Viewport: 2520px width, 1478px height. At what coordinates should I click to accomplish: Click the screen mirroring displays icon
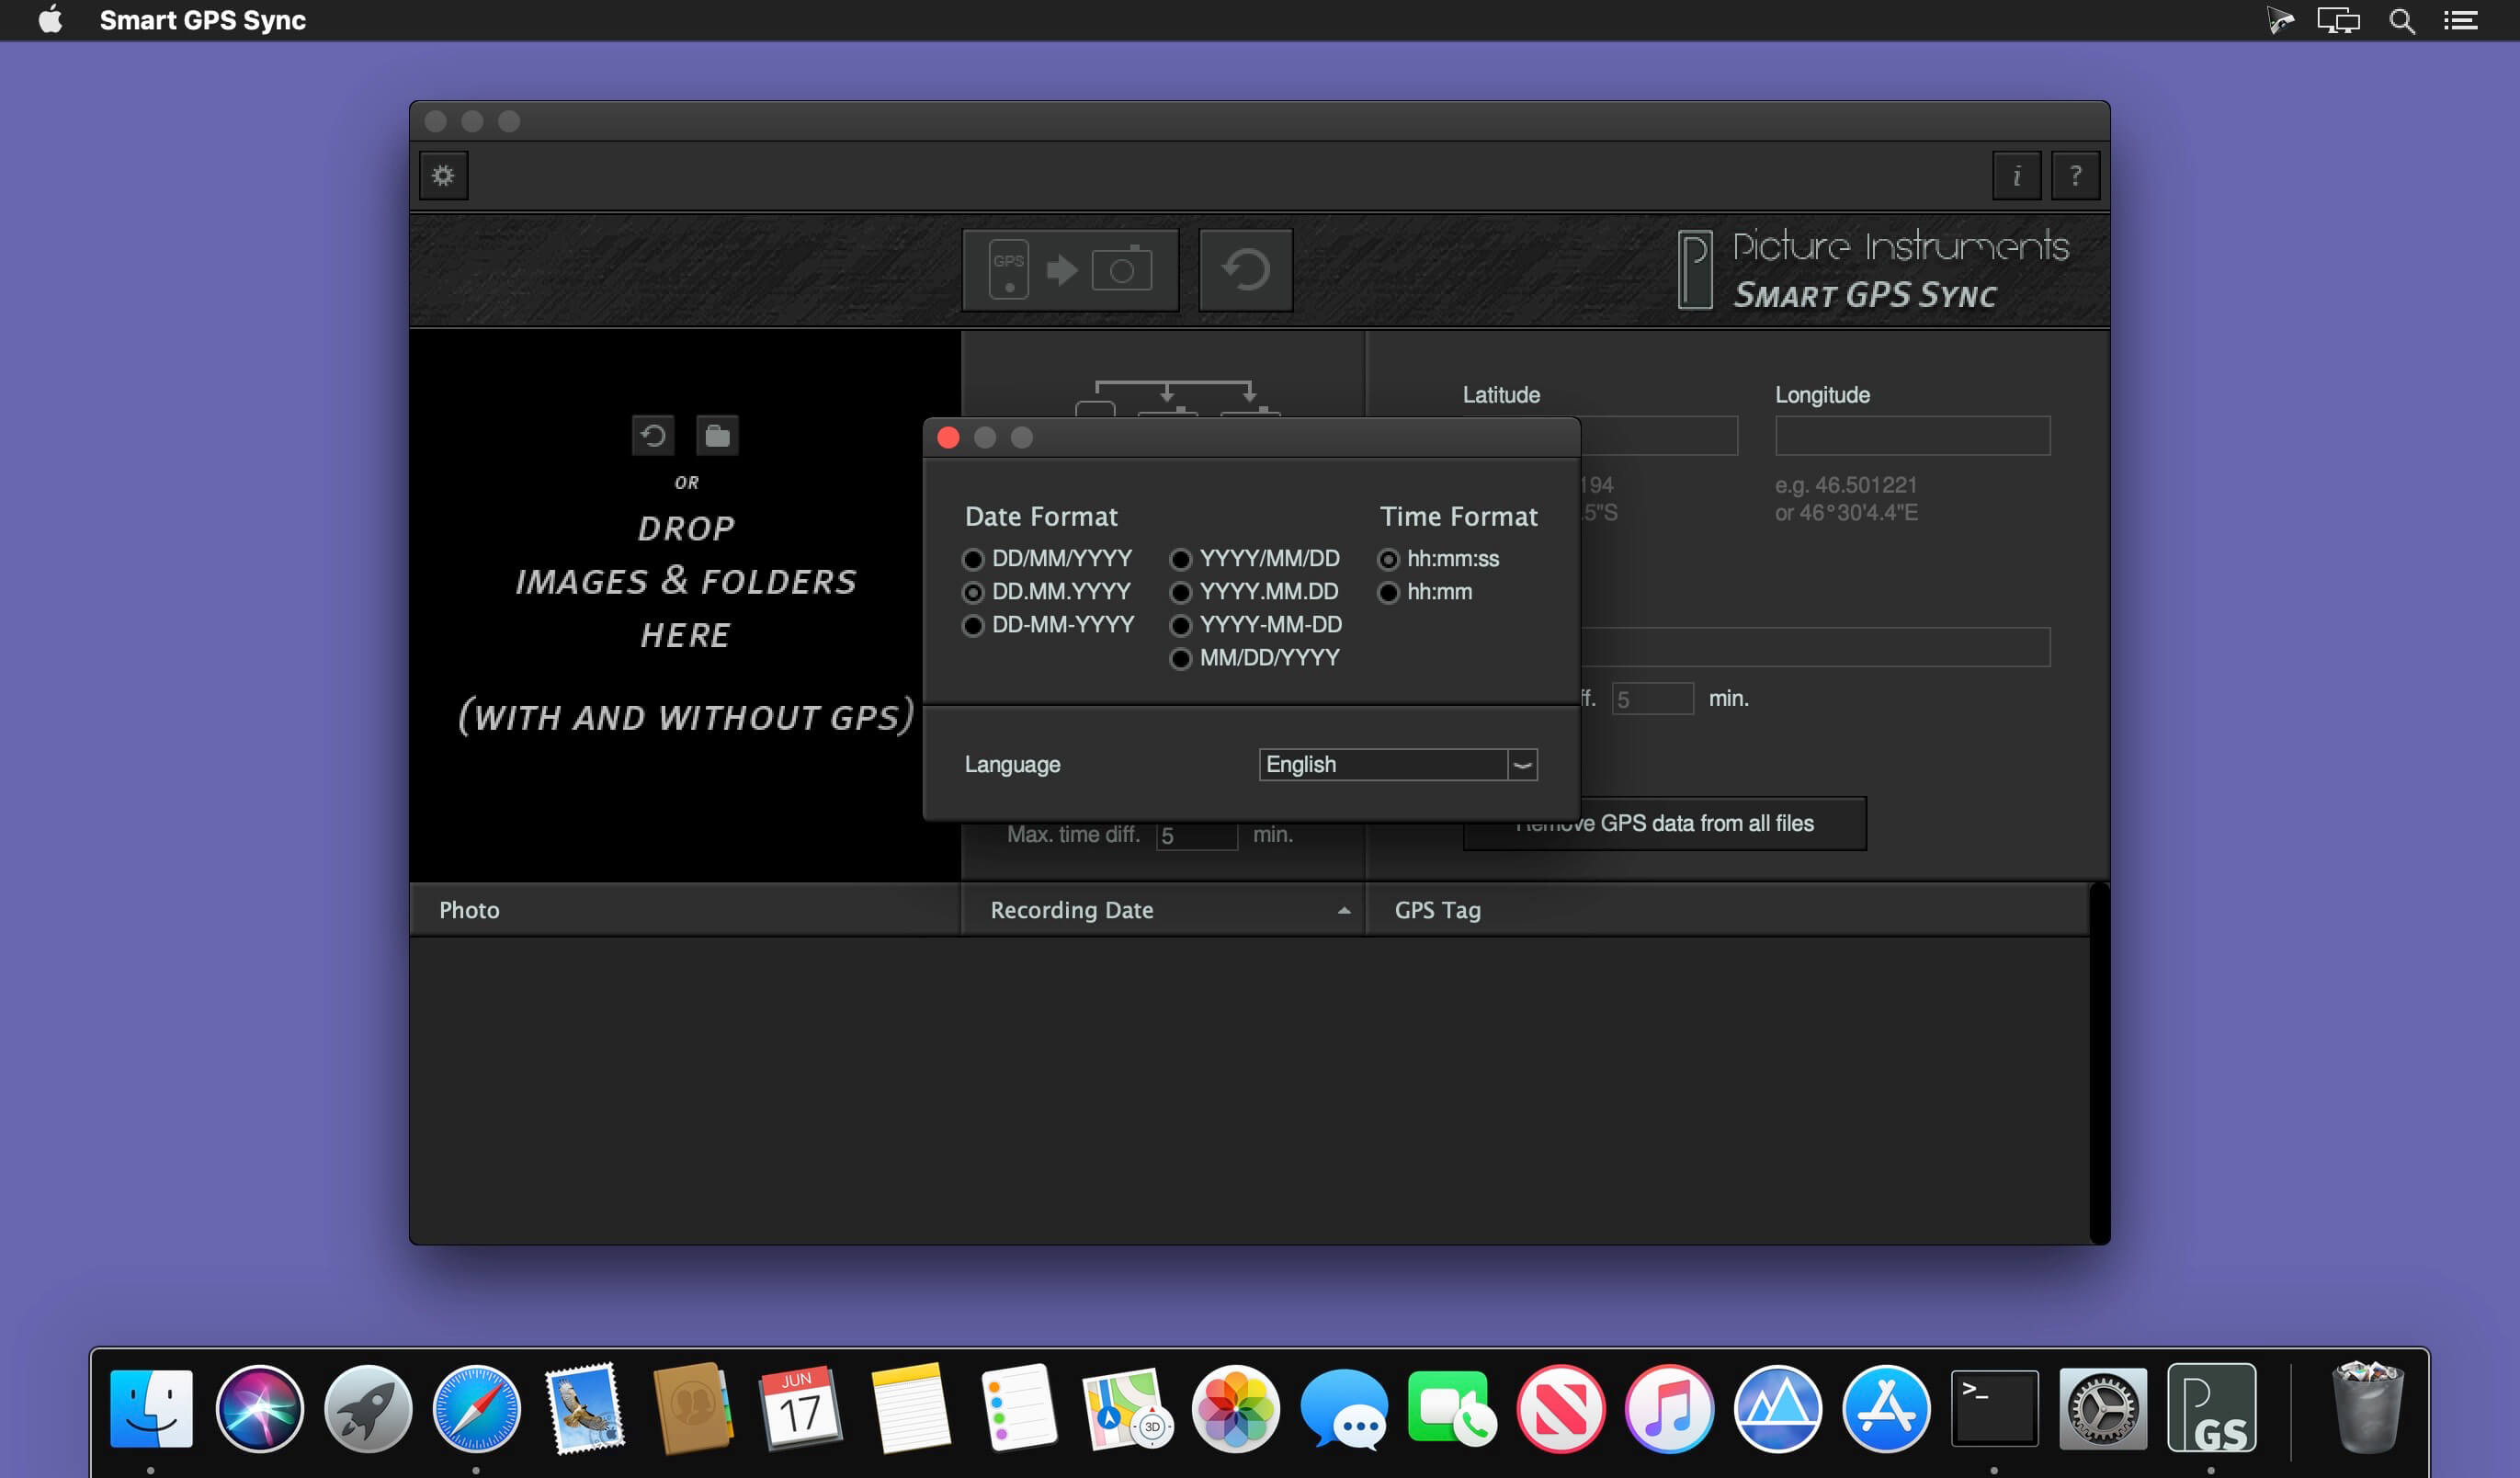click(2338, 20)
